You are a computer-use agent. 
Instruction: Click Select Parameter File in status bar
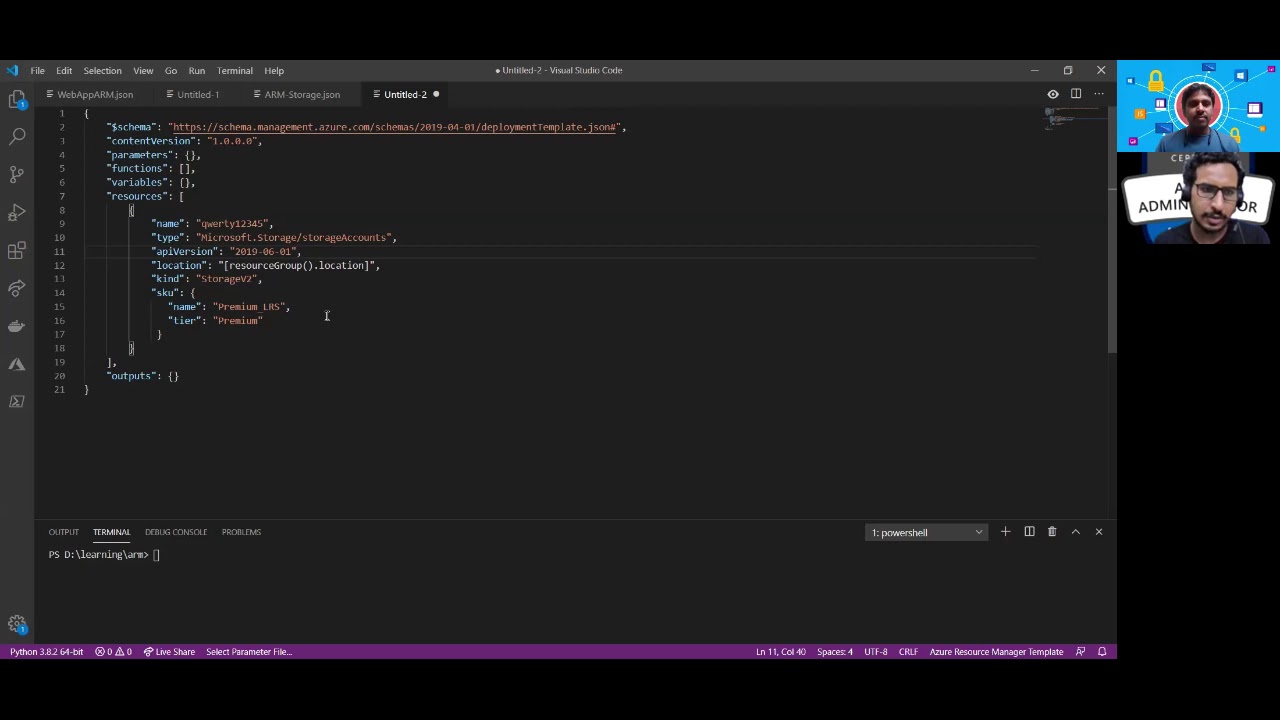[x=249, y=652]
